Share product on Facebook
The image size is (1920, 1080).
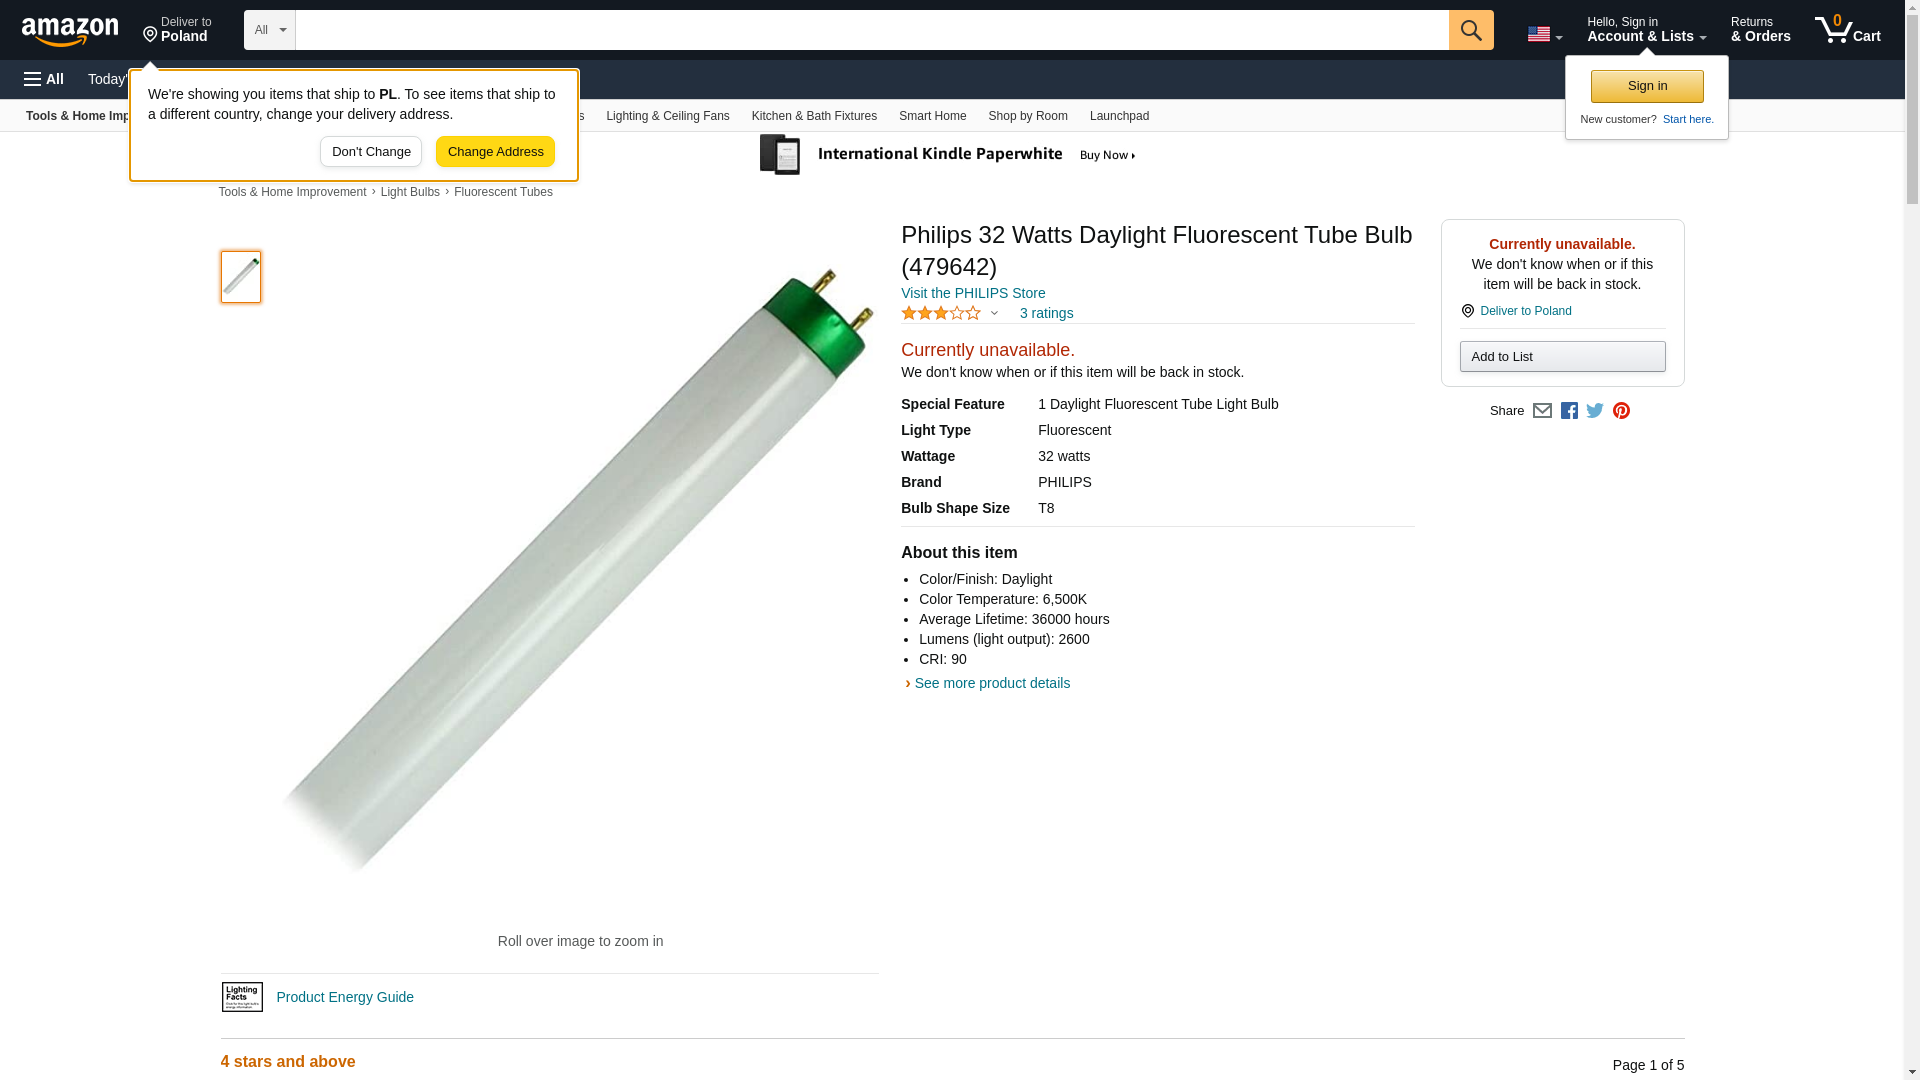coord(1569,411)
